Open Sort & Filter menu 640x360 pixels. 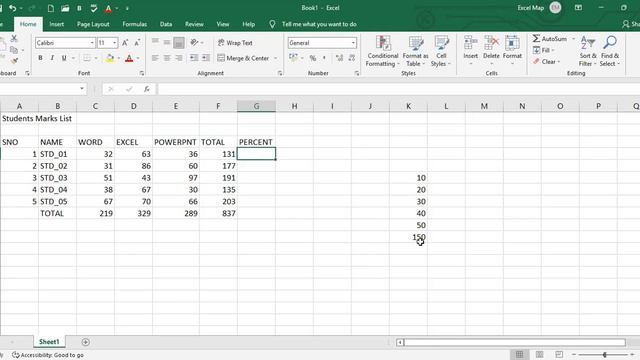coord(588,51)
